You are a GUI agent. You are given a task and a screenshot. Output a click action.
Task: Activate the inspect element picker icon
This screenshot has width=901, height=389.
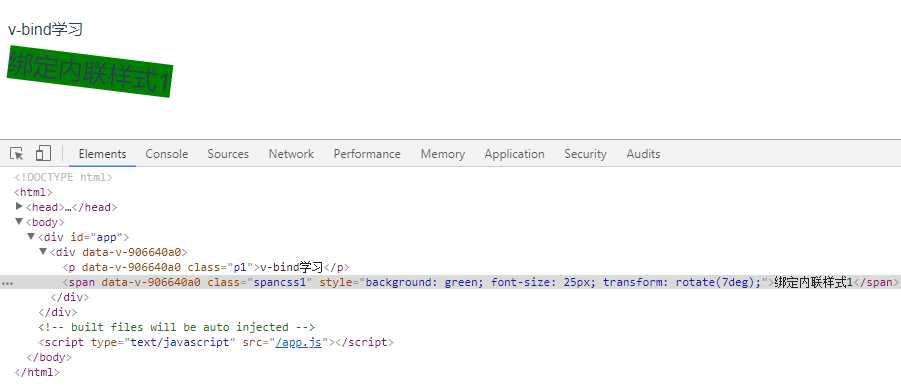click(17, 153)
